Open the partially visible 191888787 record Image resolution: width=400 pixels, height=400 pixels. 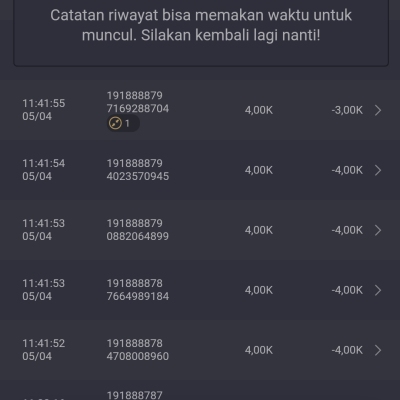point(200,390)
